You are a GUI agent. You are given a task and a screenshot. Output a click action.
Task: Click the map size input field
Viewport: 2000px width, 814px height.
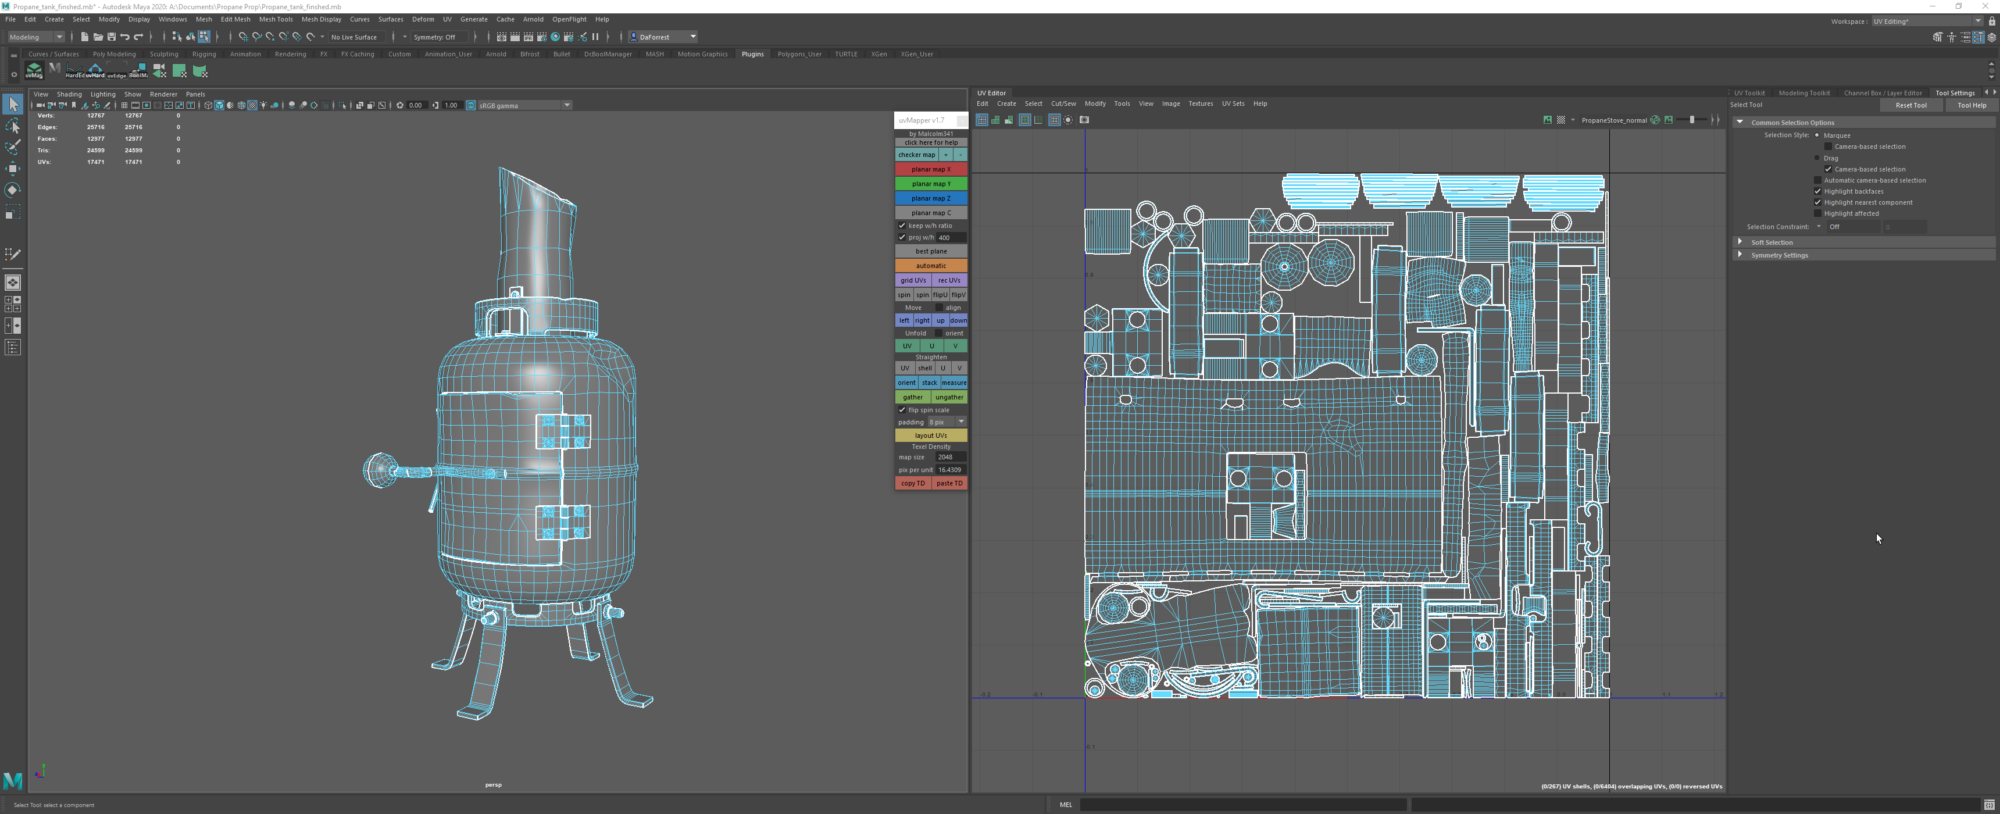[x=950, y=457]
